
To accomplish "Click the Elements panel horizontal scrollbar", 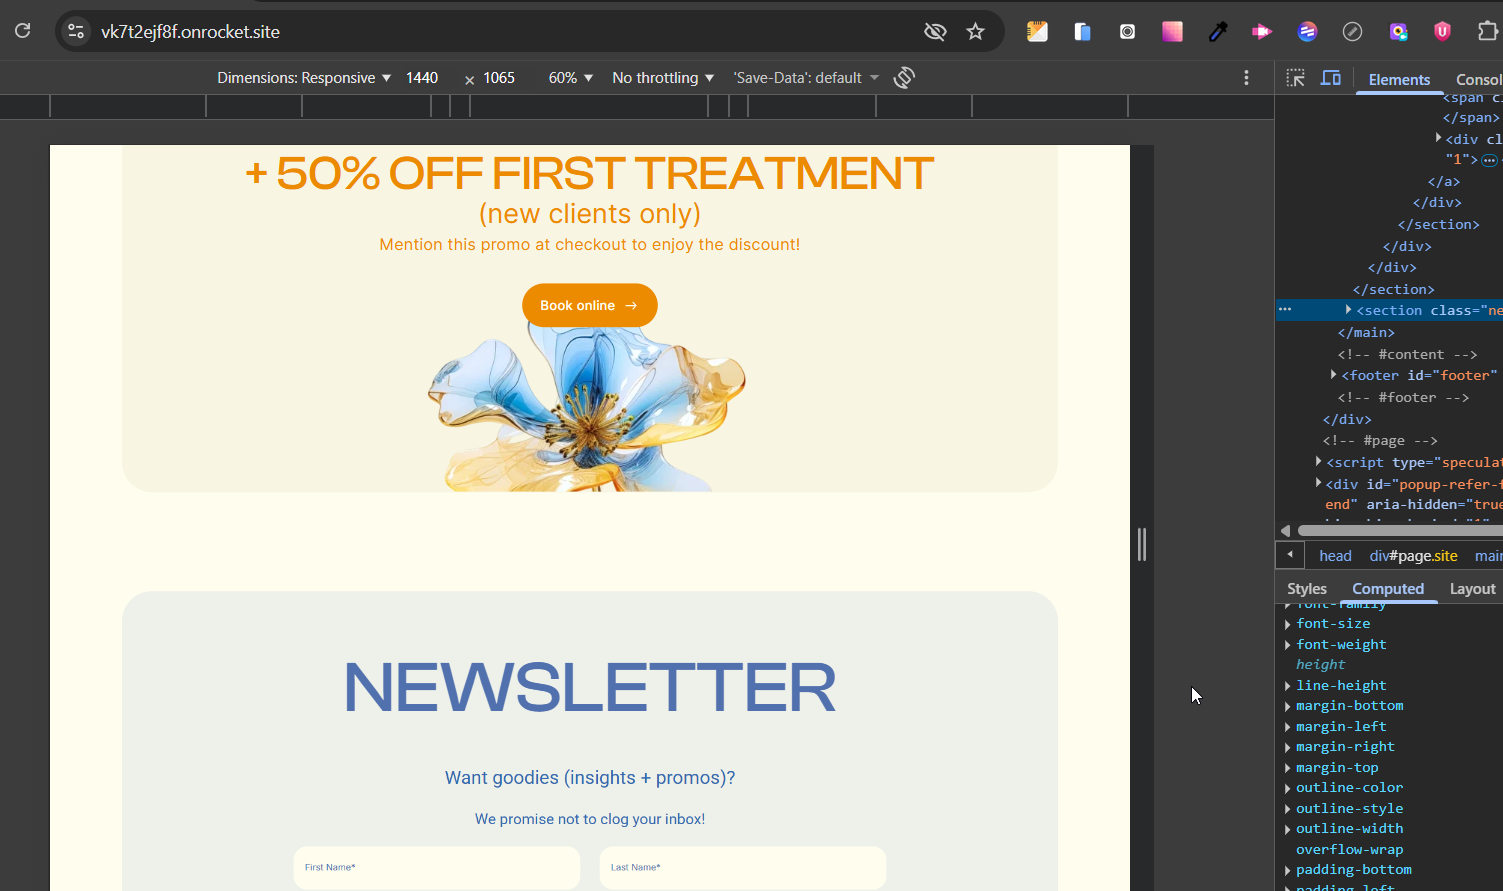I will (x=1400, y=531).
